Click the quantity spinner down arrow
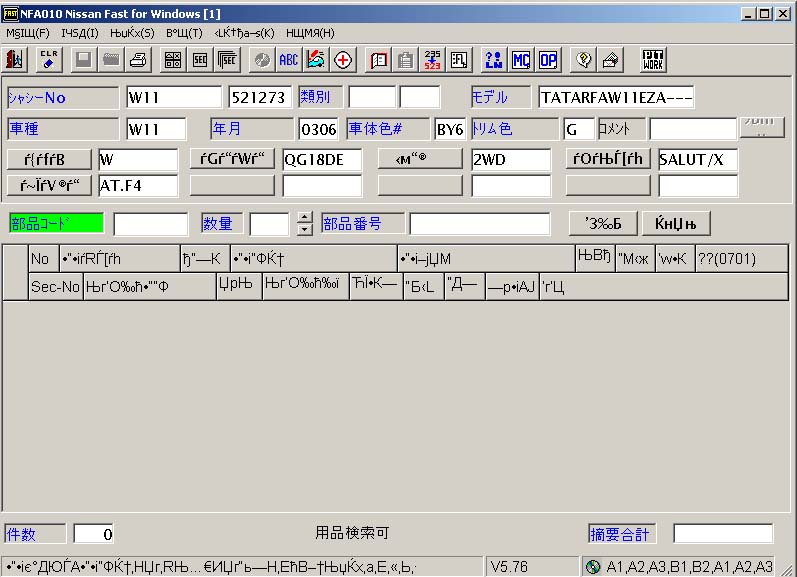797x577 pixels. click(x=304, y=229)
